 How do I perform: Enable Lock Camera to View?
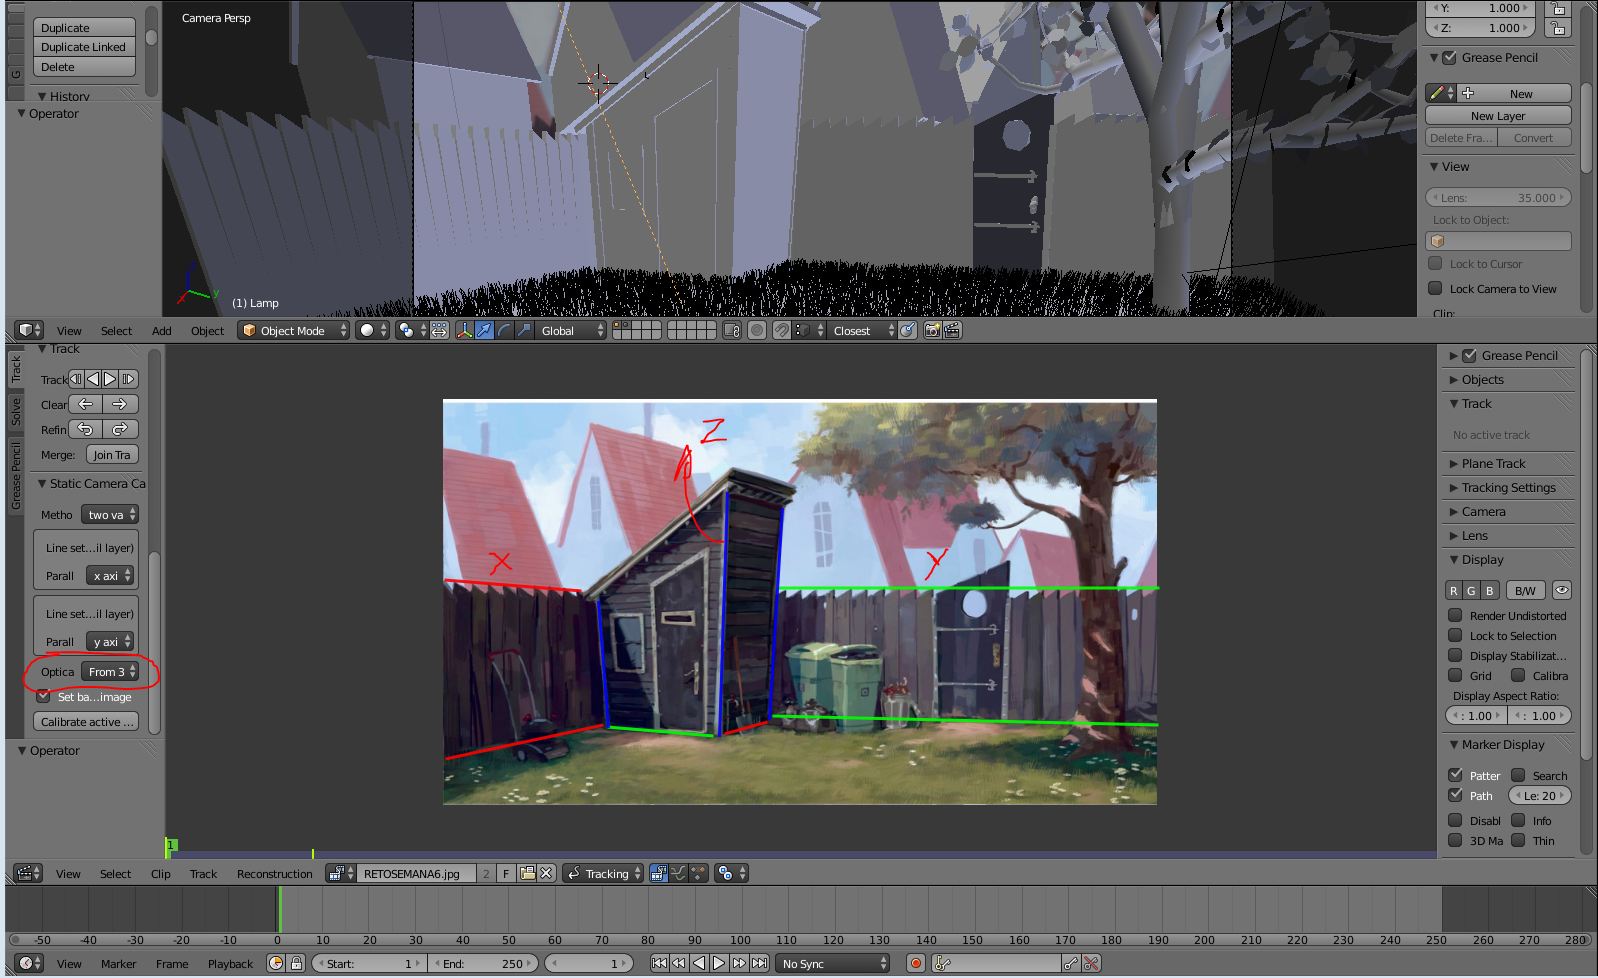[x=1435, y=289]
